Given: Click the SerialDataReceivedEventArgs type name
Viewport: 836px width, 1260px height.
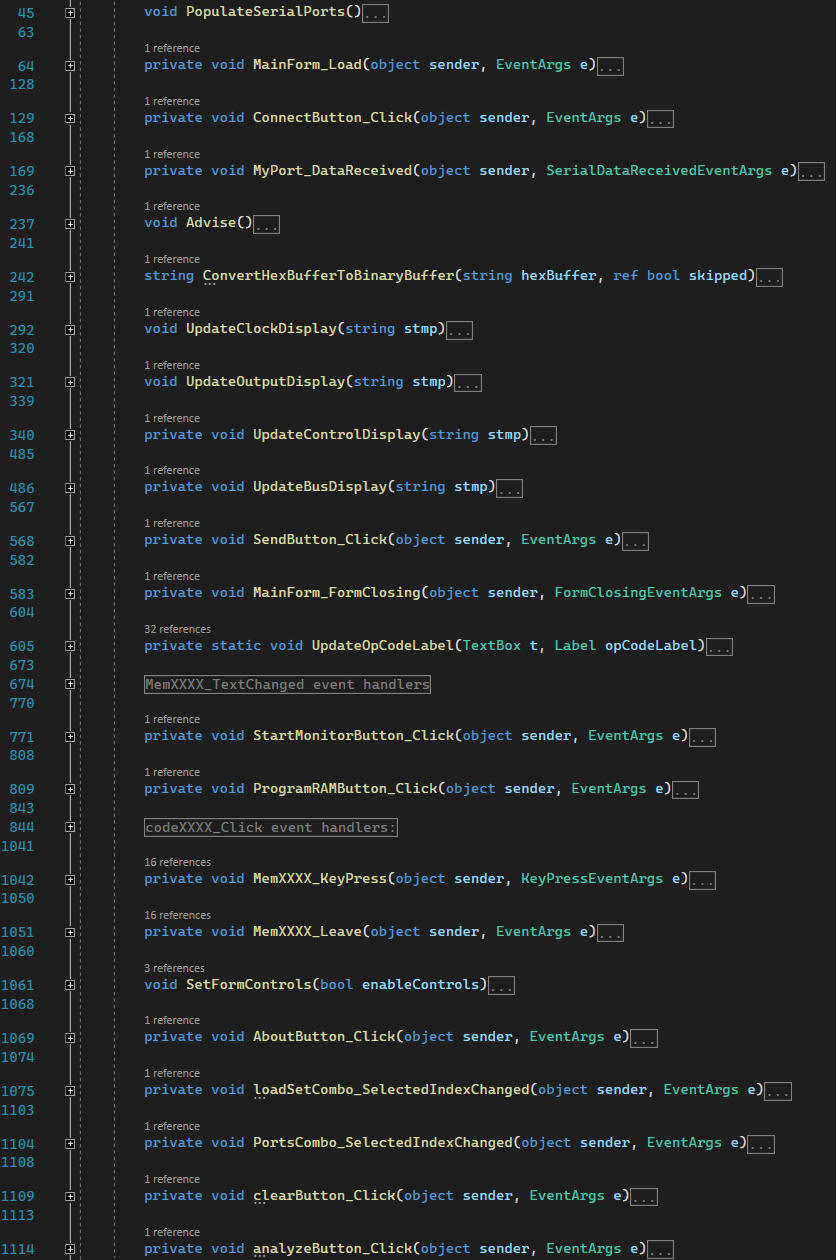Looking at the screenshot, I should tap(659, 171).
